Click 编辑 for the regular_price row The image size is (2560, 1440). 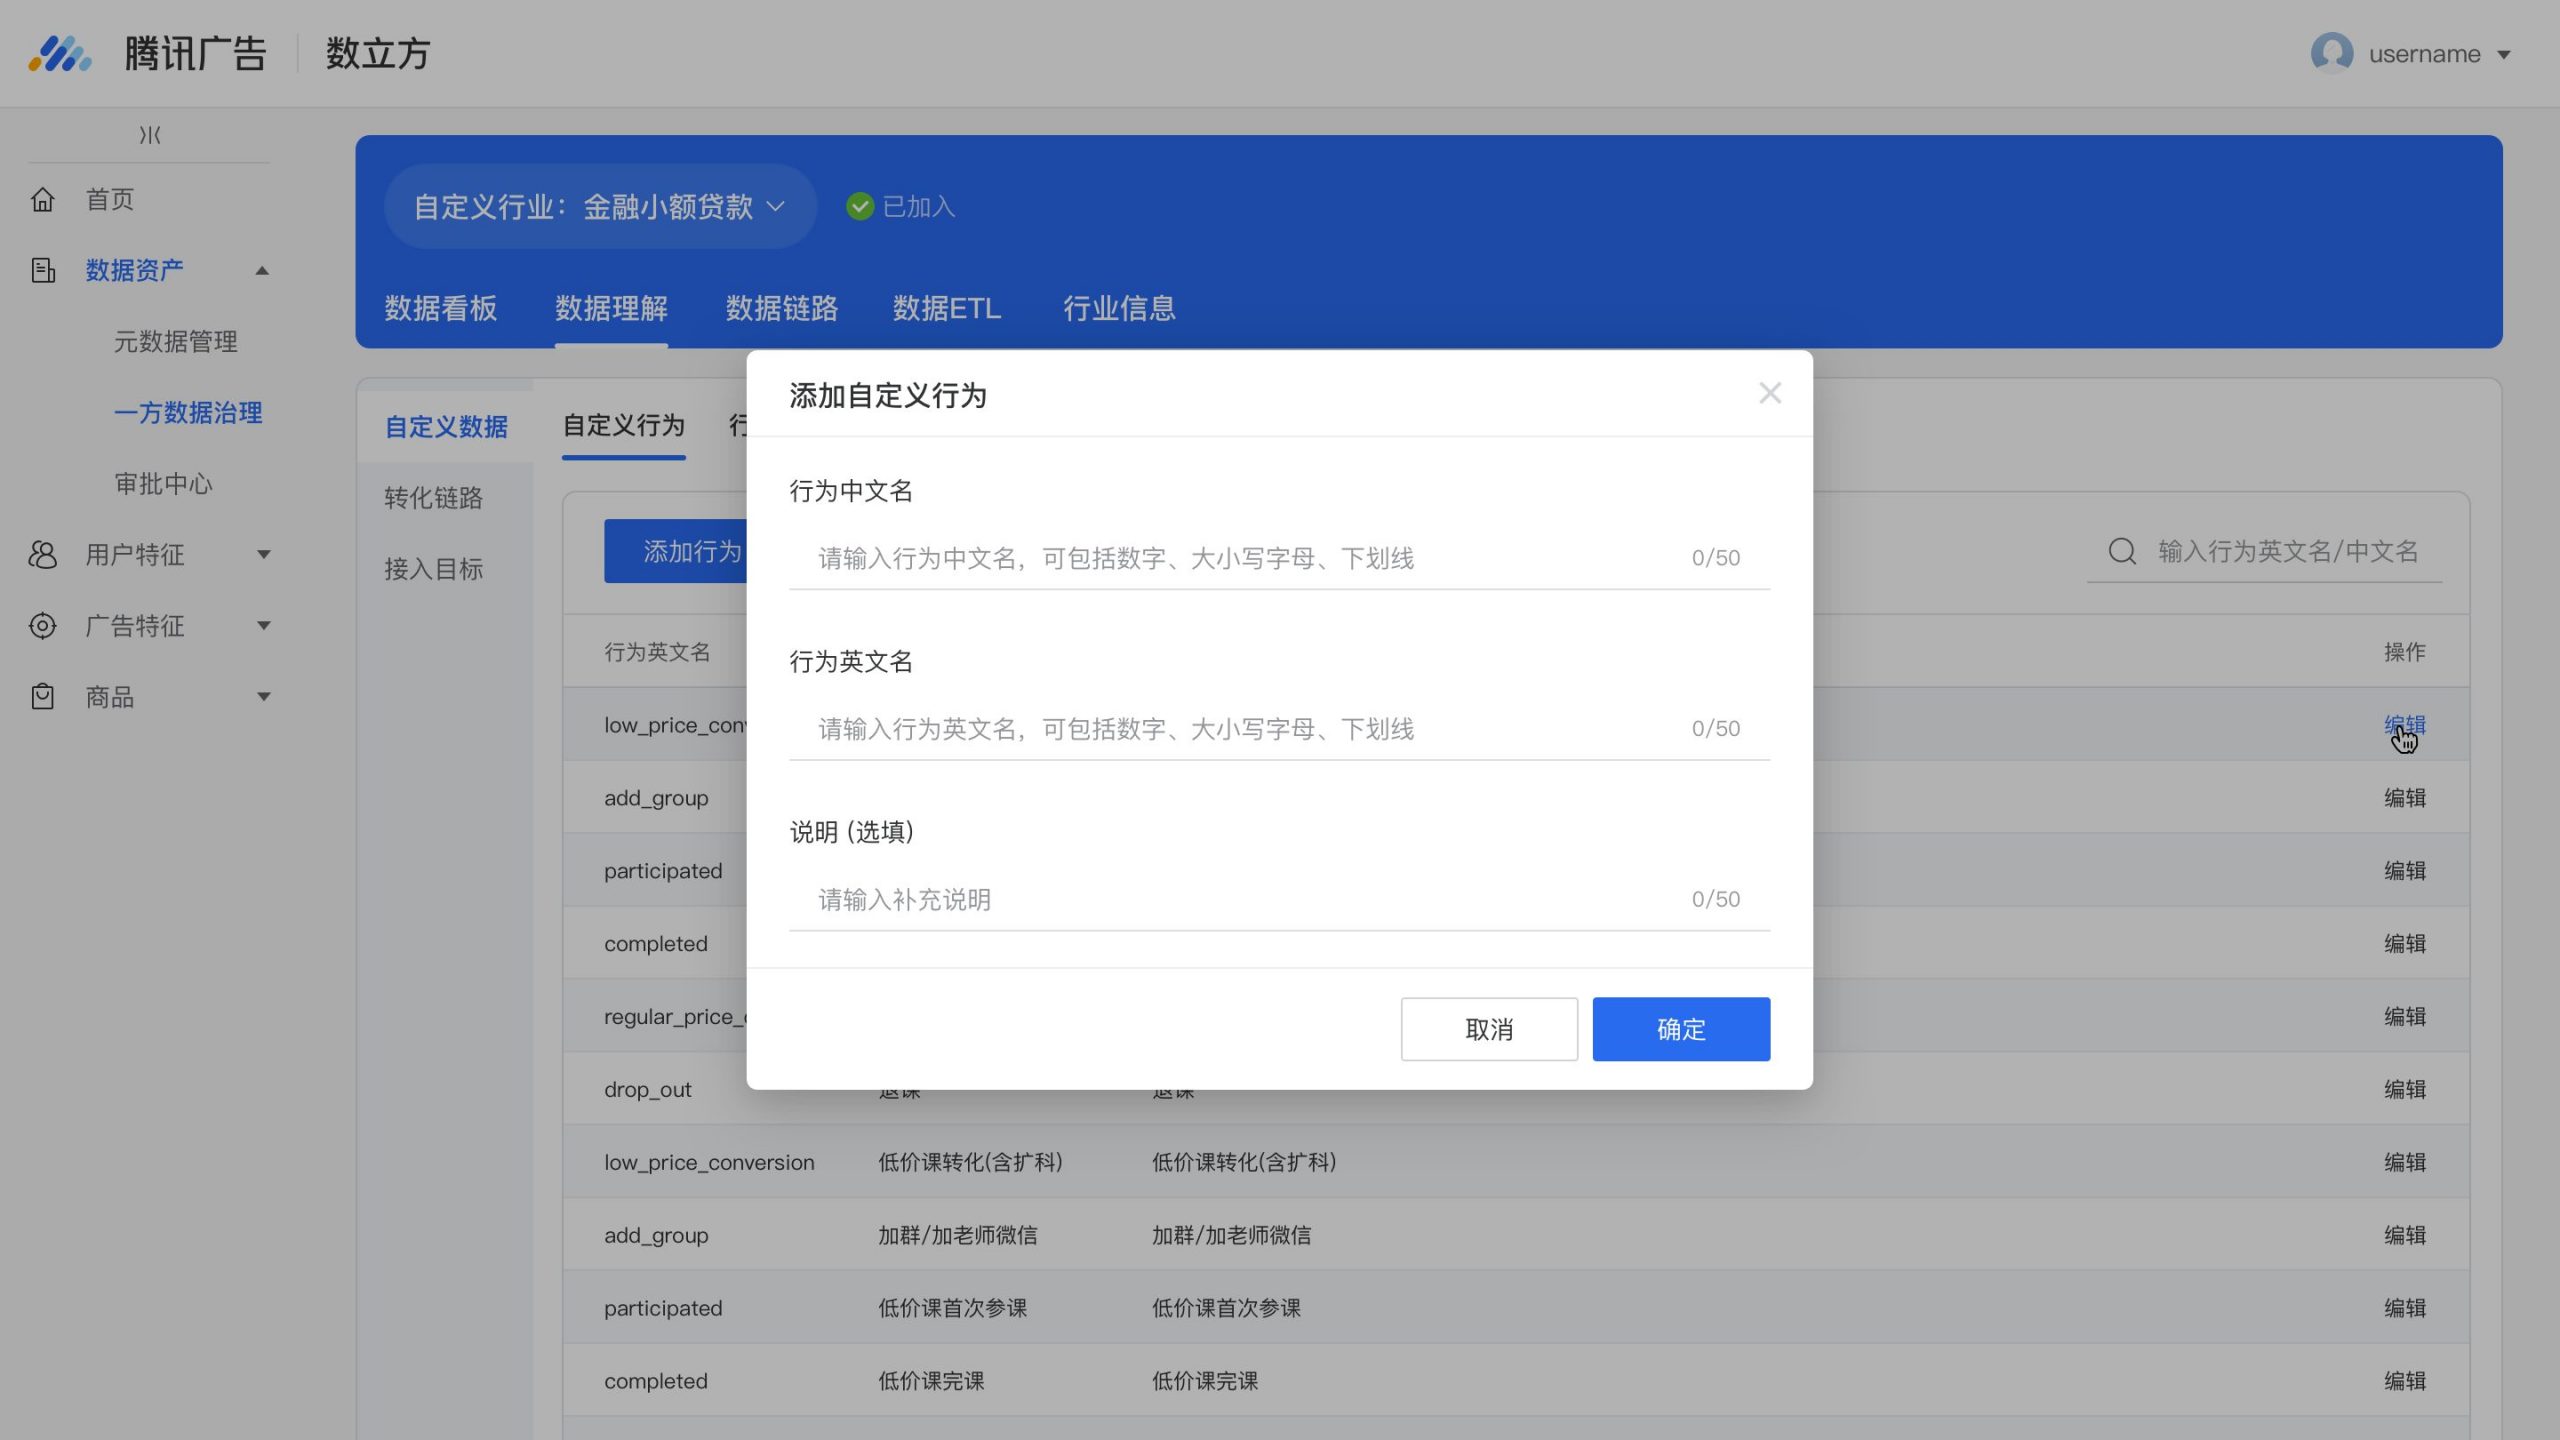pyautogui.click(x=2404, y=1017)
